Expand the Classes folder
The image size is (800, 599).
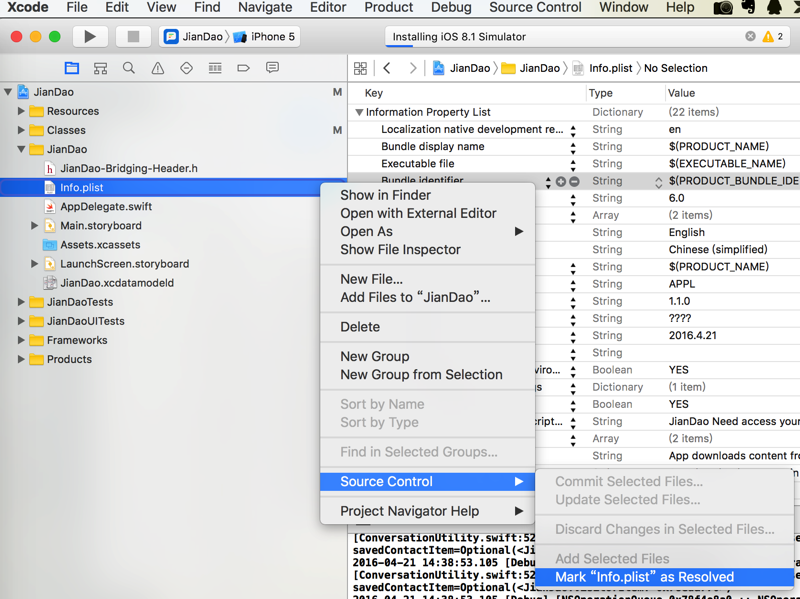(21, 130)
